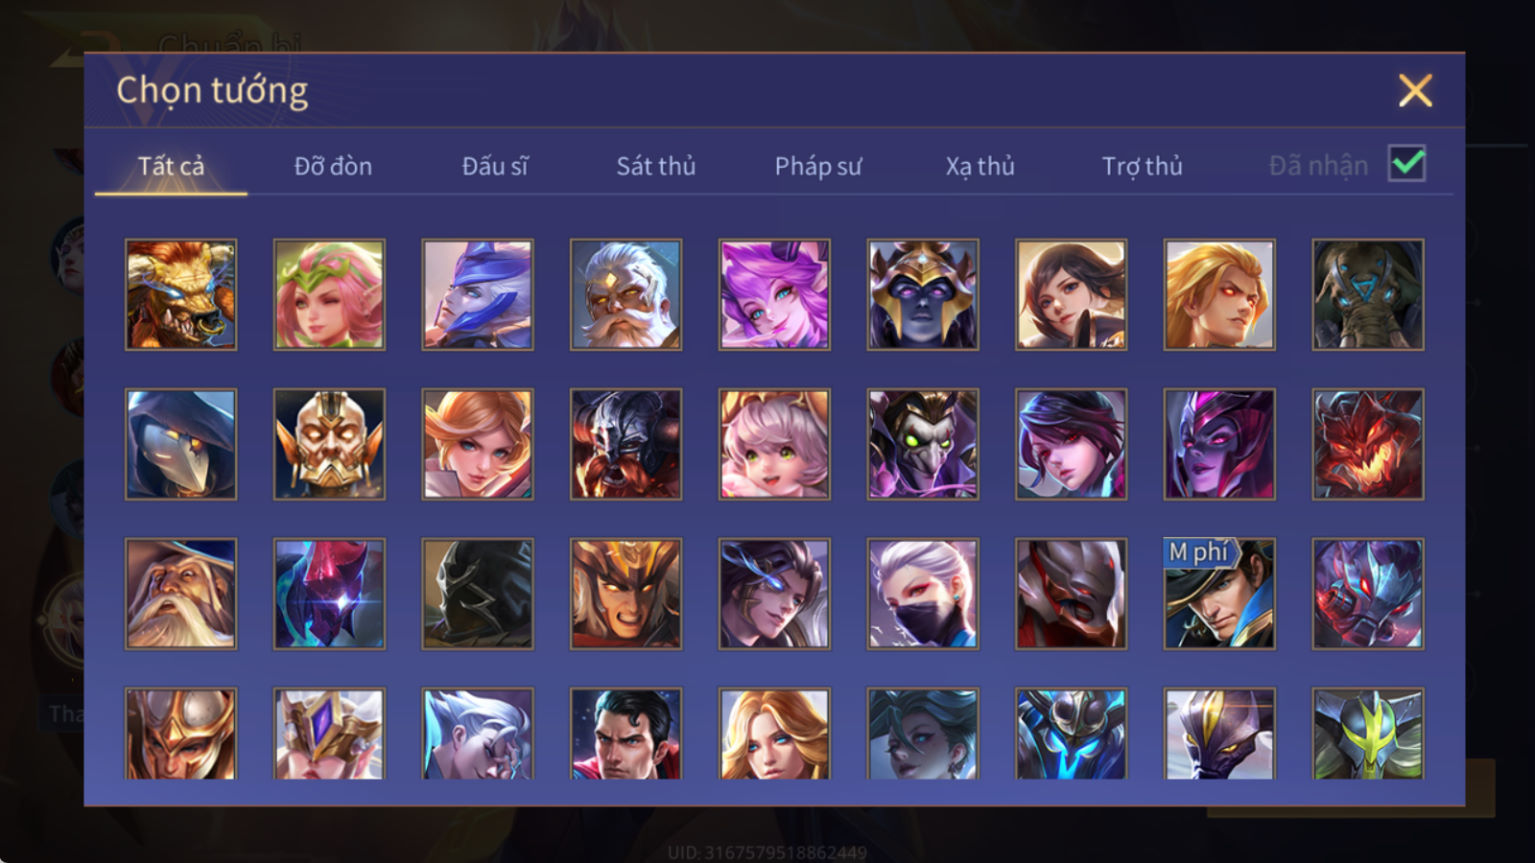The image size is (1535, 863).
Task: Switch to the Đỡ đòn tab
Action: 333,166
